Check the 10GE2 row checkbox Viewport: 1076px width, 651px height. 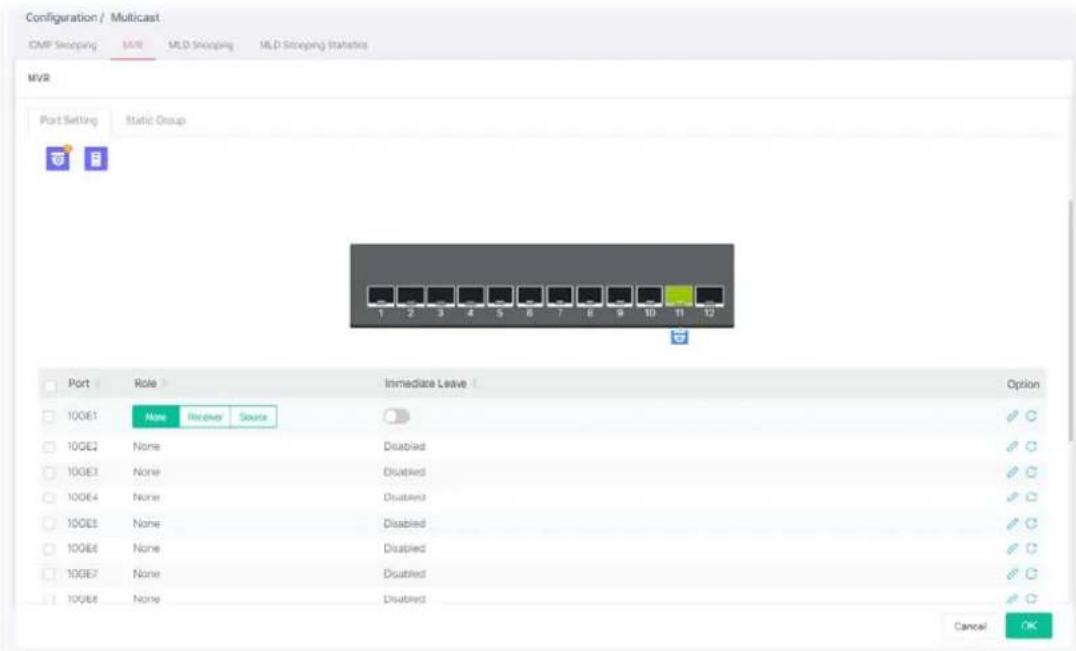pos(49,447)
